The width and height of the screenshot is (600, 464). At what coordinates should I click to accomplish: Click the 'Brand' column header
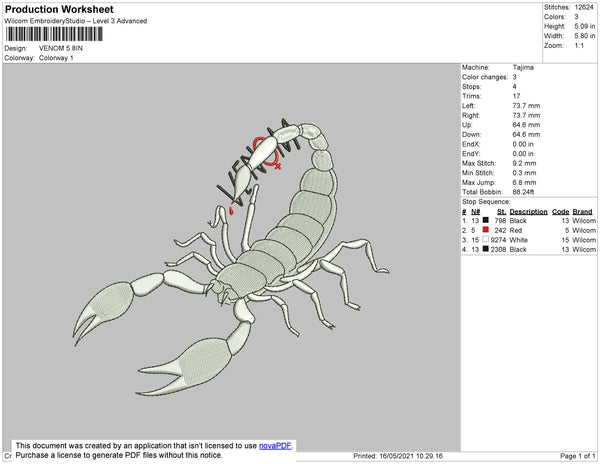click(582, 212)
